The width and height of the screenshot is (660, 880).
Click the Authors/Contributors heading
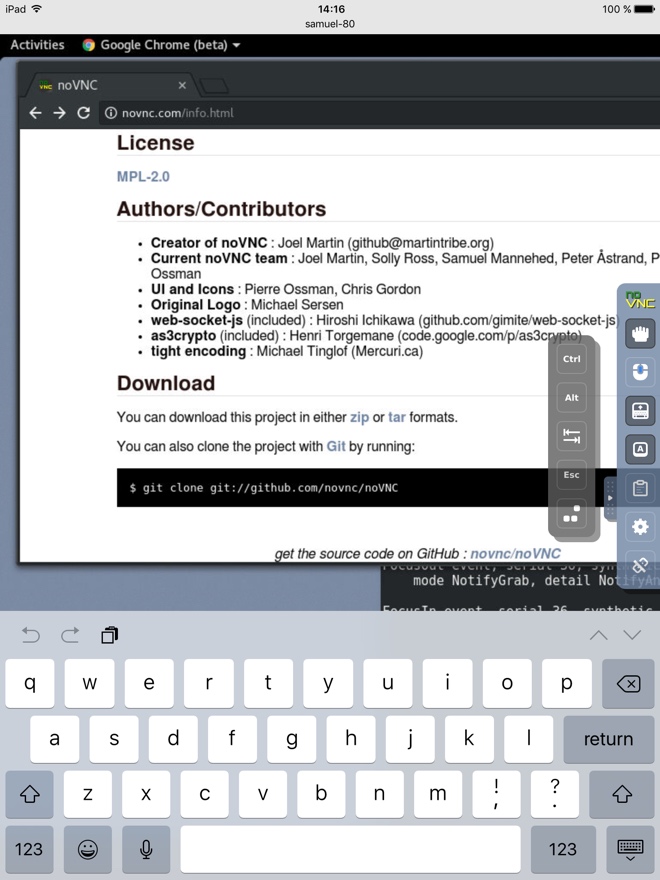[x=221, y=209]
